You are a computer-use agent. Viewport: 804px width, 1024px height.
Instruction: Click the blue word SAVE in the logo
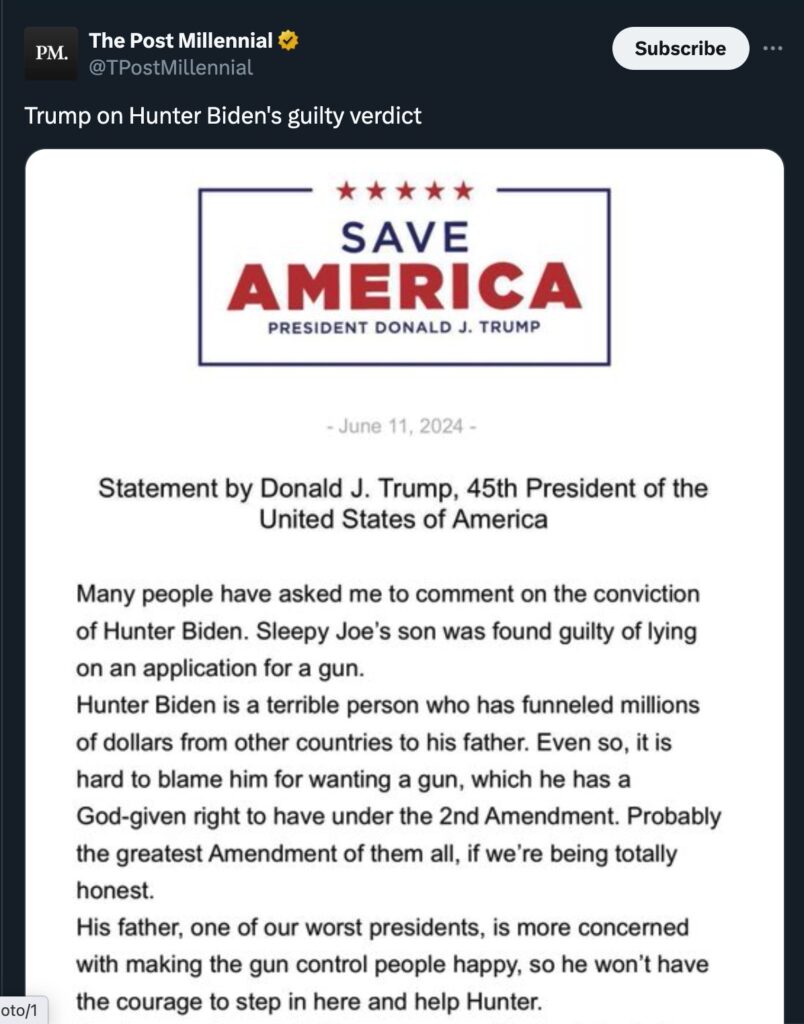[x=404, y=236]
